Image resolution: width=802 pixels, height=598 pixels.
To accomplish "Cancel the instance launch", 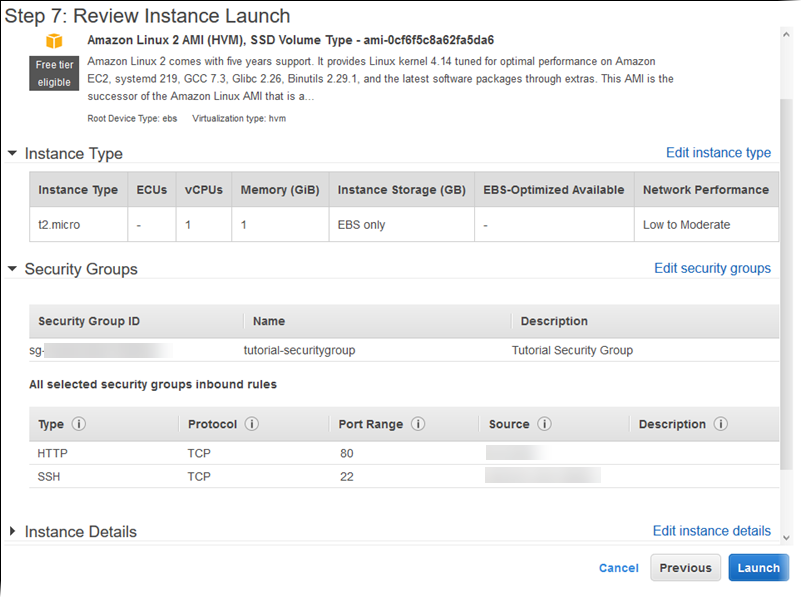I will click(x=618, y=568).
